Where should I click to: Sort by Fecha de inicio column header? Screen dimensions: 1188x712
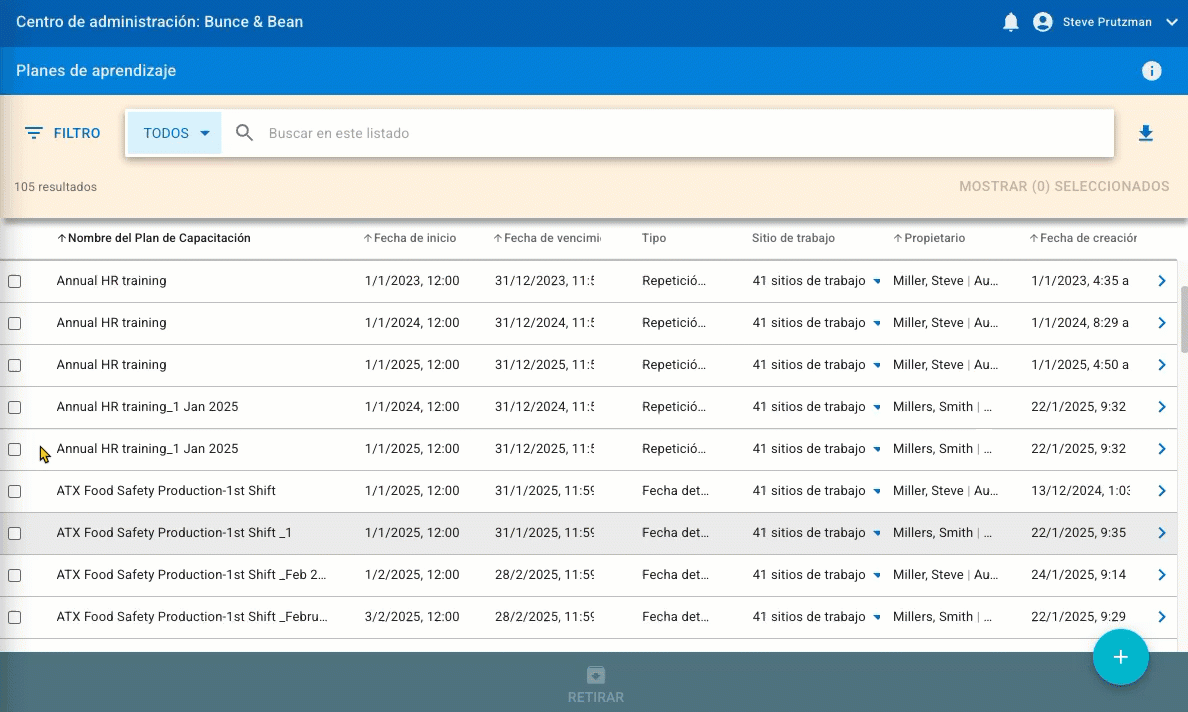click(x=410, y=238)
